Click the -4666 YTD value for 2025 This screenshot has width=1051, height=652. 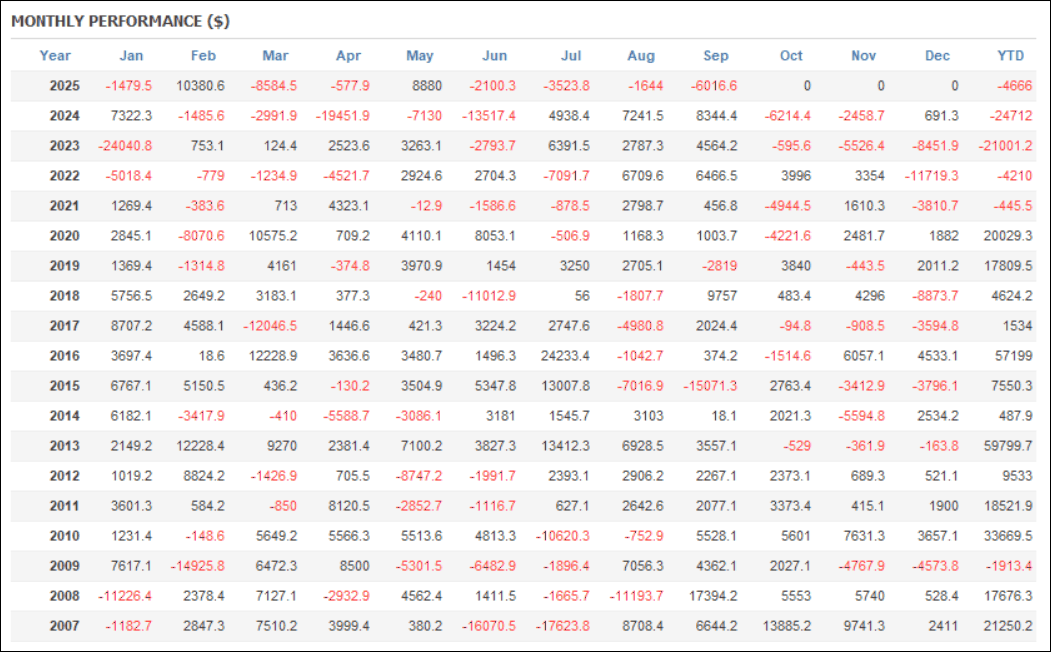(1014, 86)
